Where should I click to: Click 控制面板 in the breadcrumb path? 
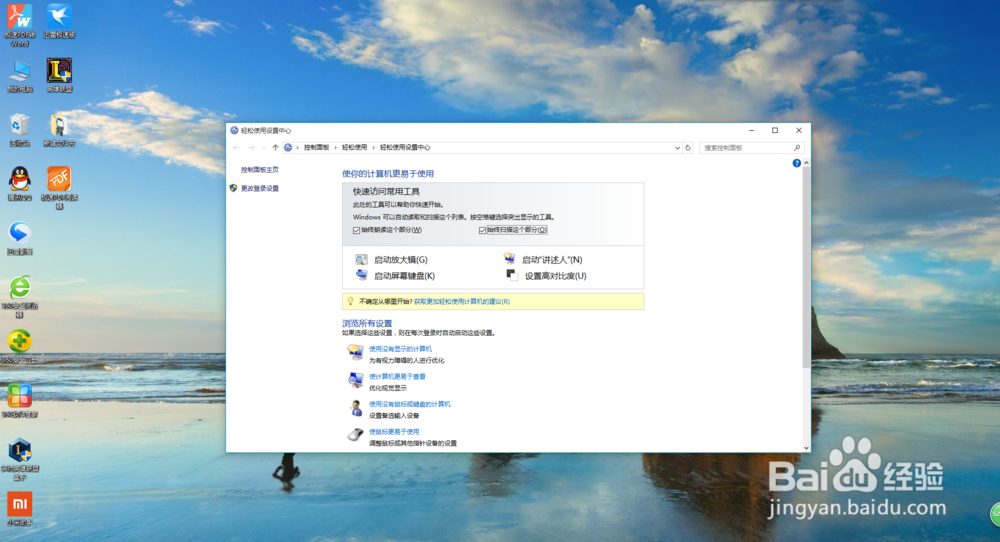[x=316, y=147]
